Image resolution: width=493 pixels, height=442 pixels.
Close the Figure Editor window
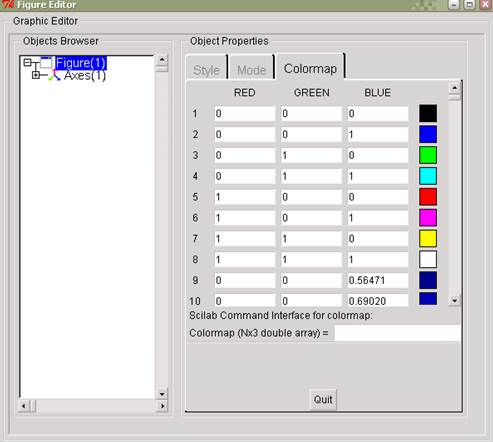[x=485, y=4]
